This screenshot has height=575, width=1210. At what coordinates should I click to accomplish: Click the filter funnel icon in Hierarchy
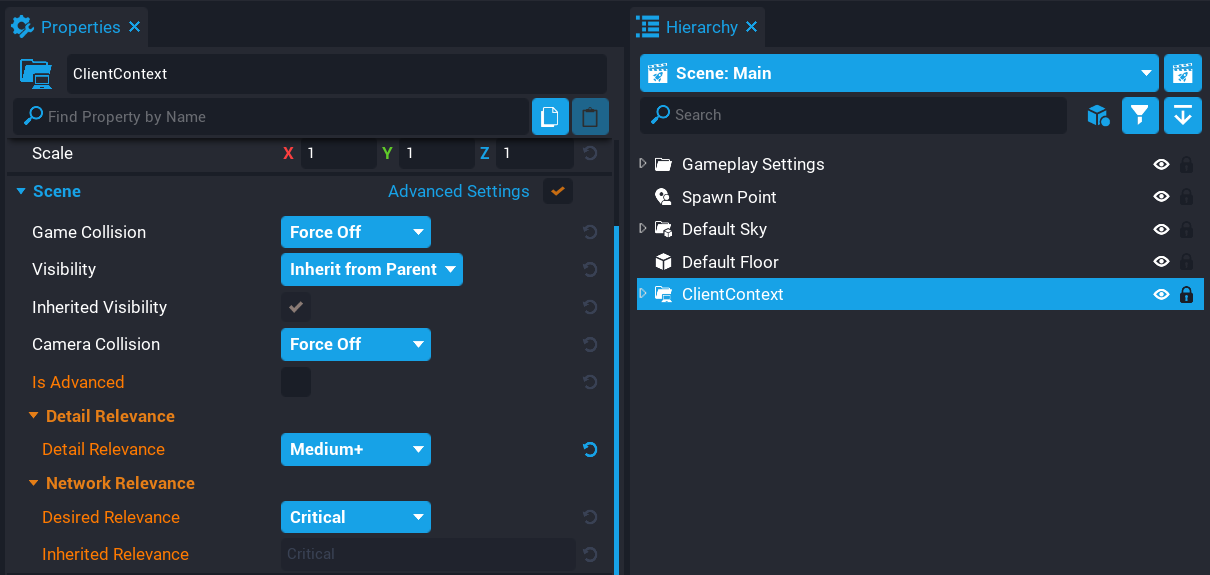1140,115
